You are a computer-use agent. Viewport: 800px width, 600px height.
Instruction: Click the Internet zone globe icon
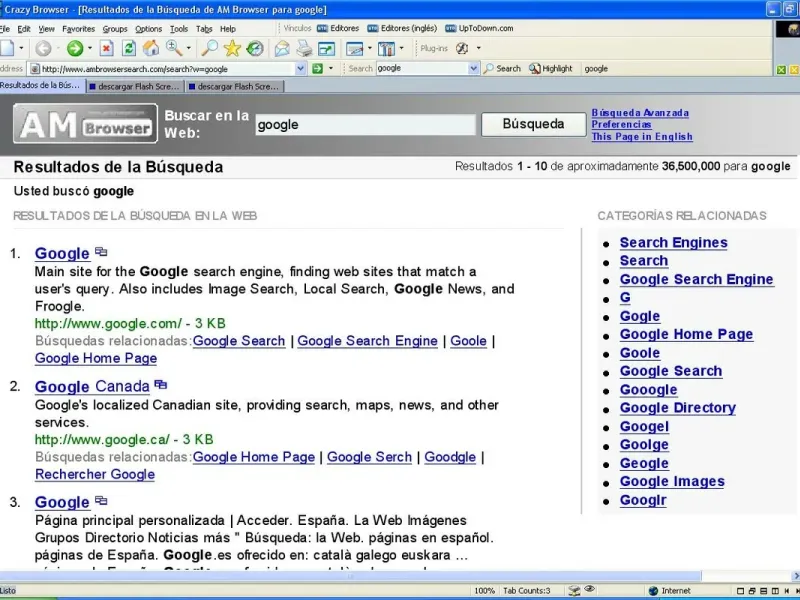pyautogui.click(x=653, y=590)
